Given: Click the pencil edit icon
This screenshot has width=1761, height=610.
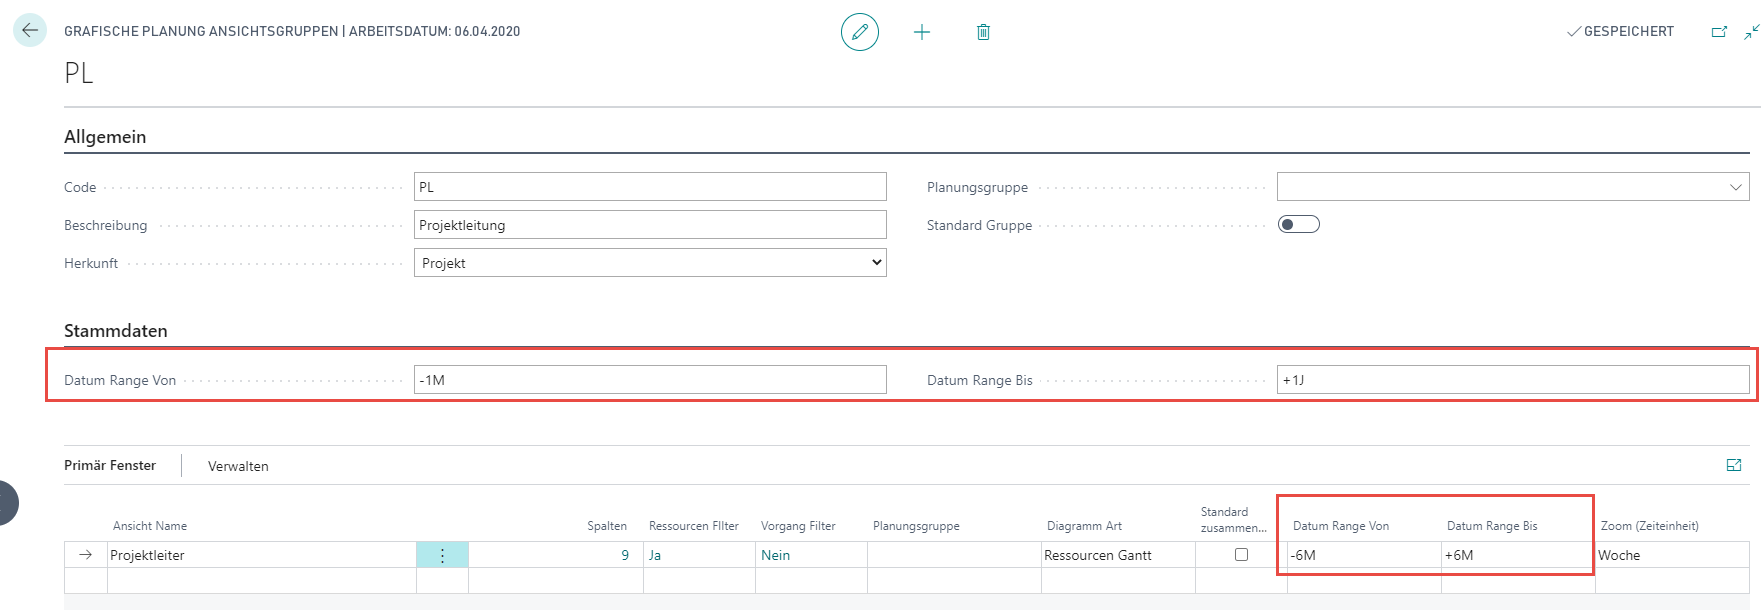Looking at the screenshot, I should [x=860, y=32].
